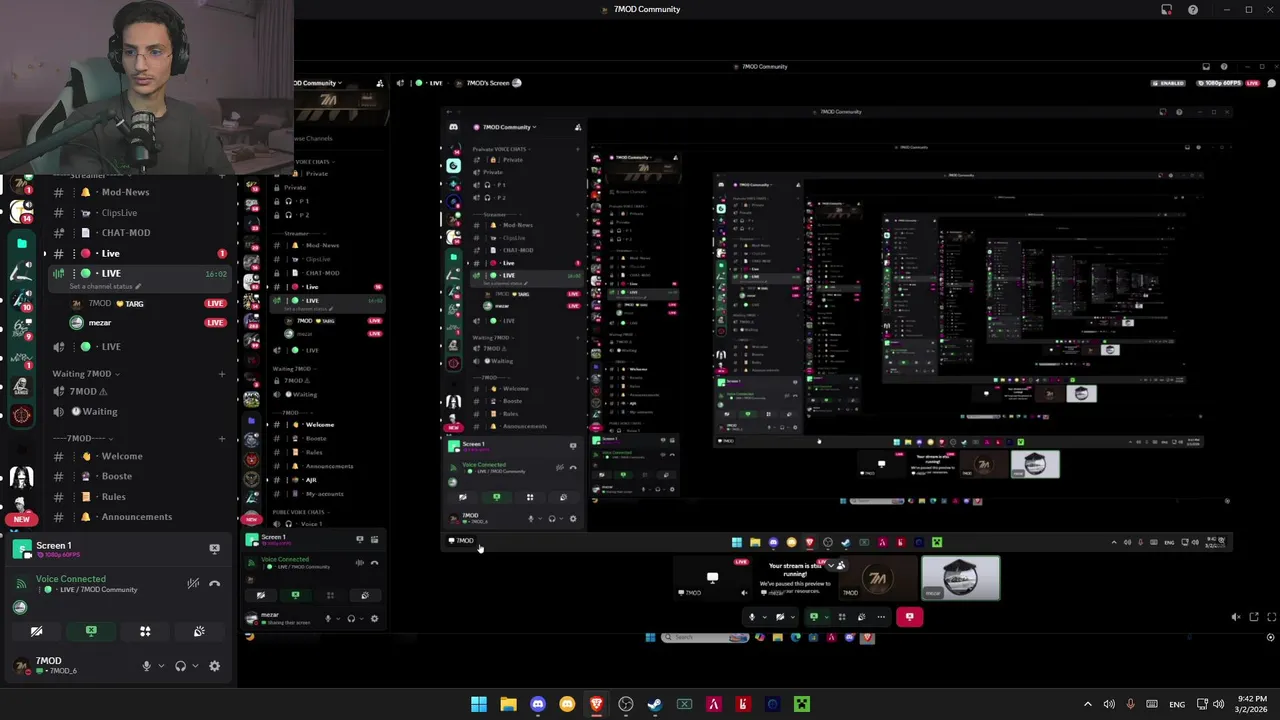Collapse the ----7MOD---- category
This screenshot has height=720, width=1280.
click(85, 438)
